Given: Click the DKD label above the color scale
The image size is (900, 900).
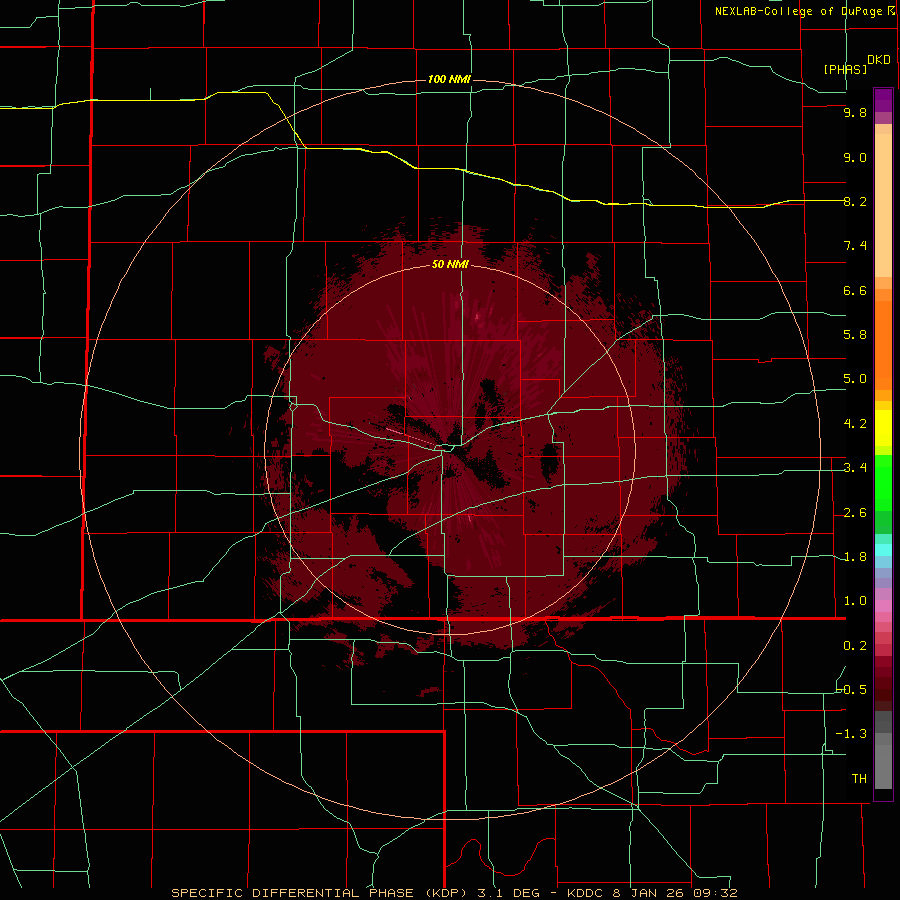Looking at the screenshot, I should [x=879, y=59].
